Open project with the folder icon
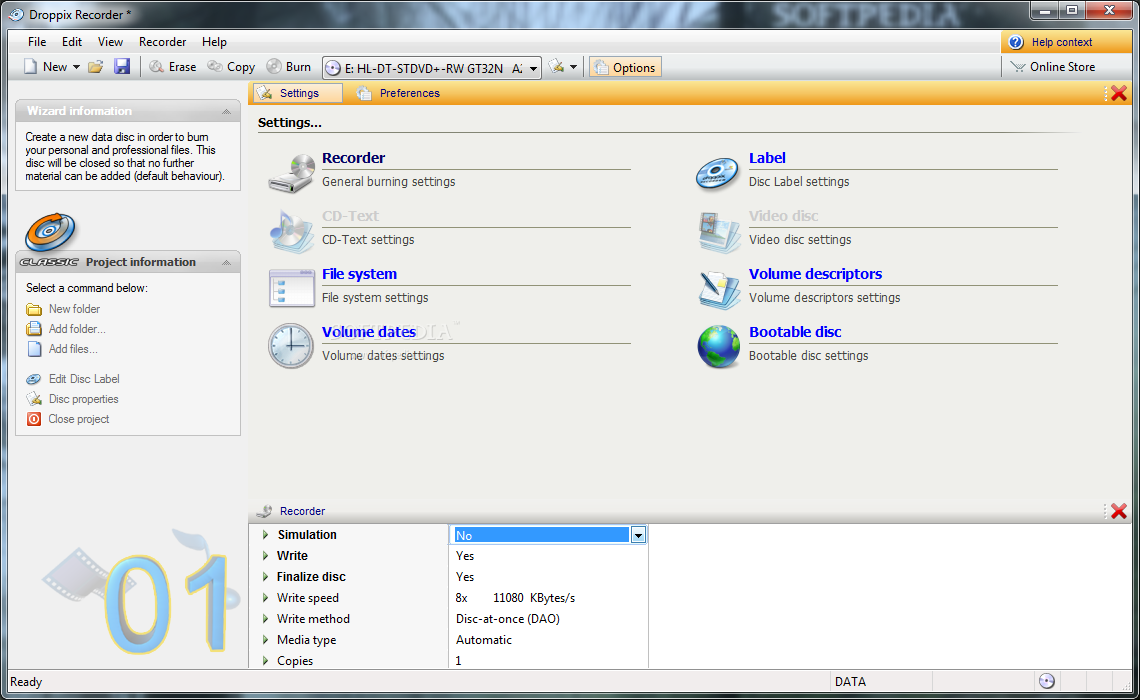Image resolution: width=1140 pixels, height=700 pixels. [x=95, y=67]
